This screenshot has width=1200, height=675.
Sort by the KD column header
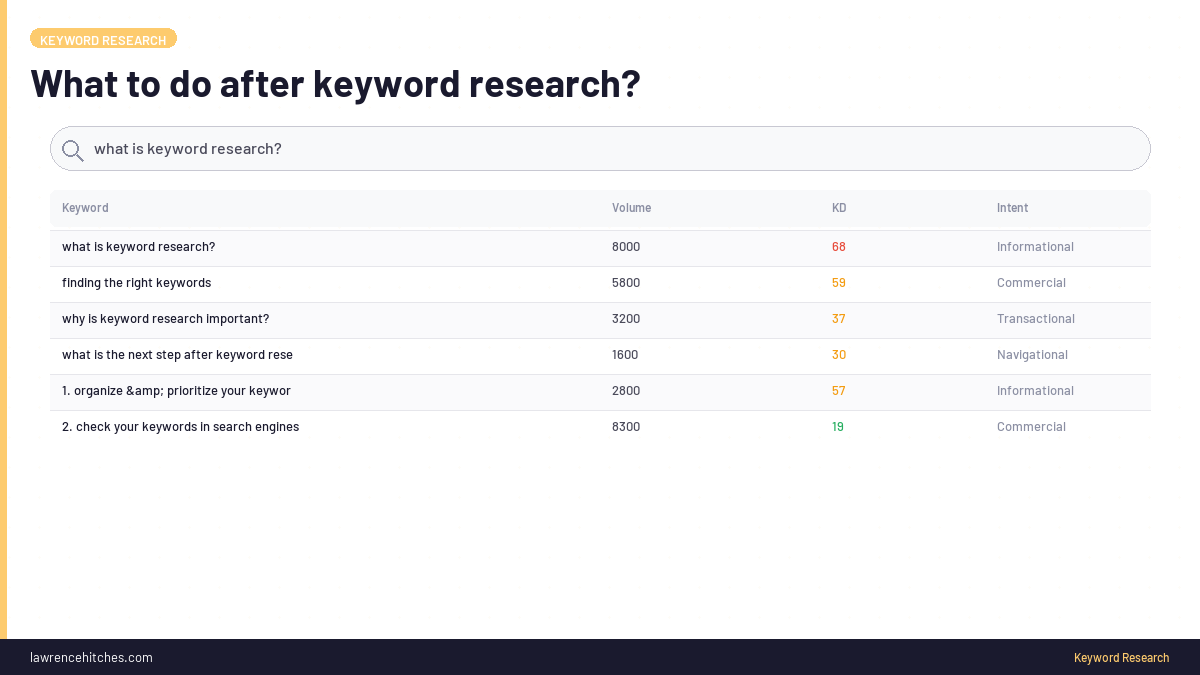pyautogui.click(x=839, y=207)
